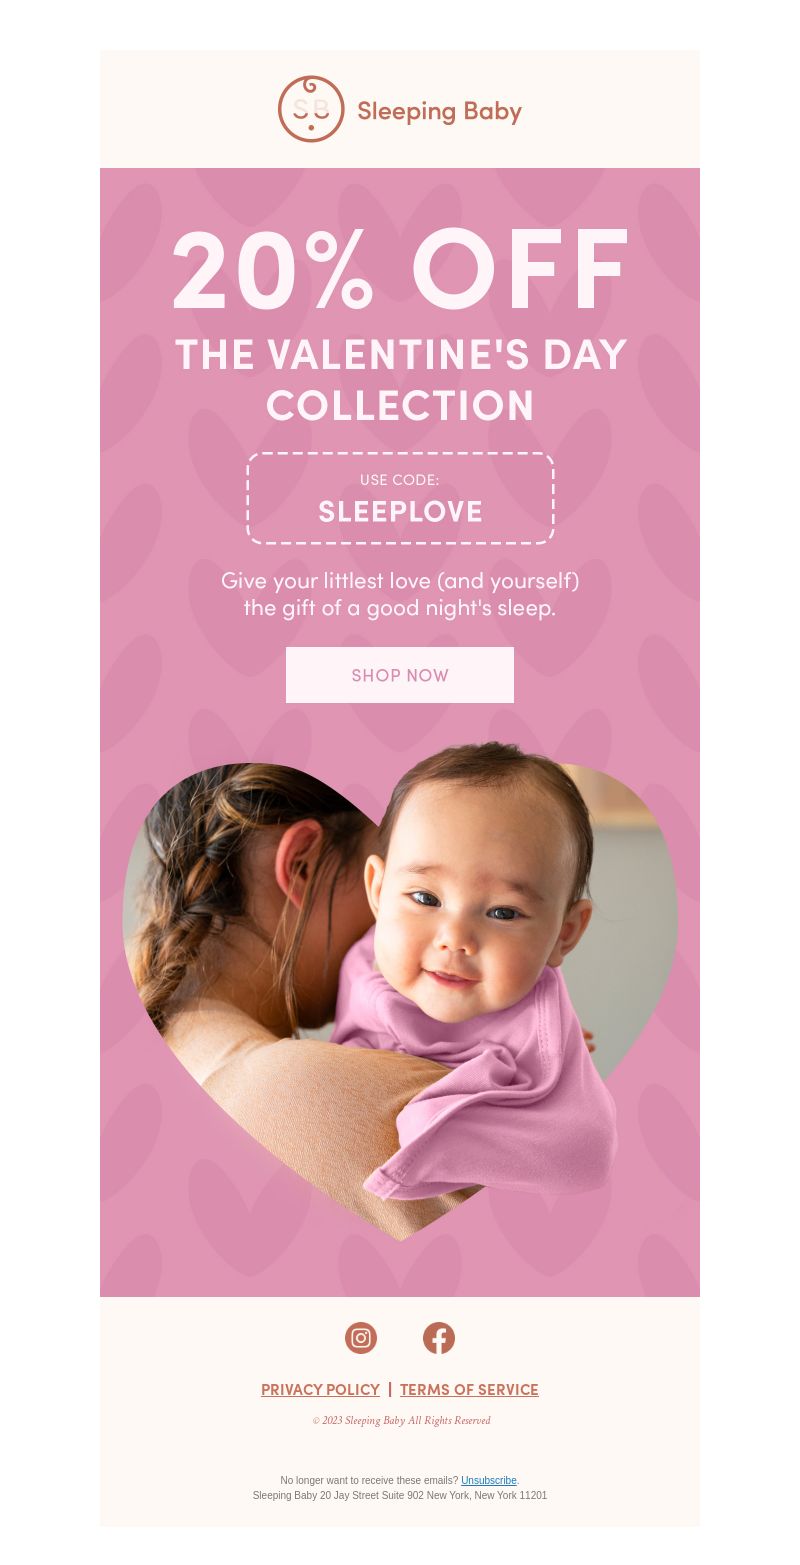Open the TERMS OF SERVICE link
This screenshot has height=1565, width=800.
click(x=469, y=1389)
